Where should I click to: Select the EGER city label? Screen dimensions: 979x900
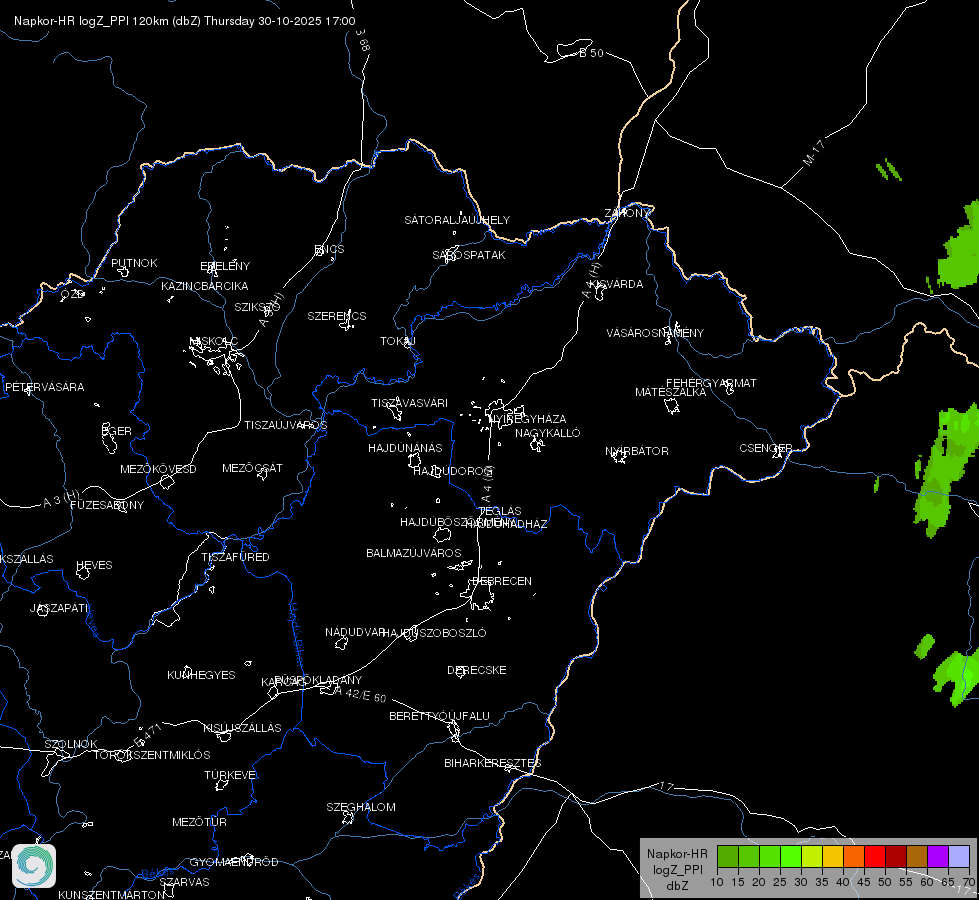coord(117,431)
